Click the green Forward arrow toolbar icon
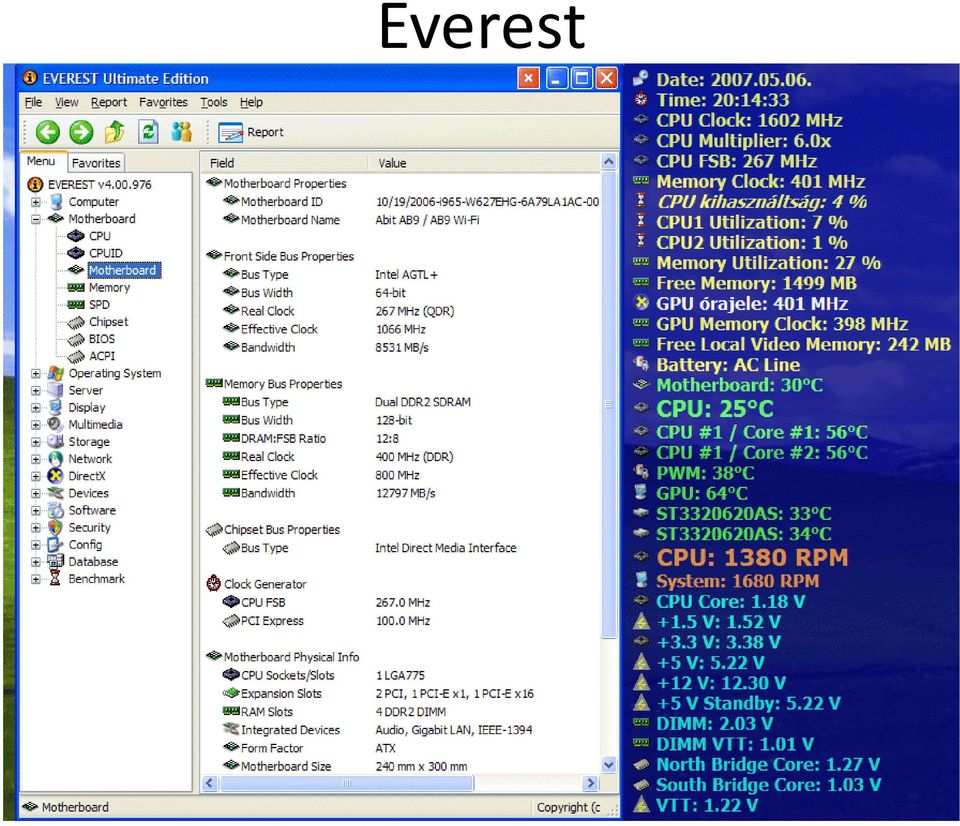The height and width of the screenshot is (826, 960). [81, 132]
